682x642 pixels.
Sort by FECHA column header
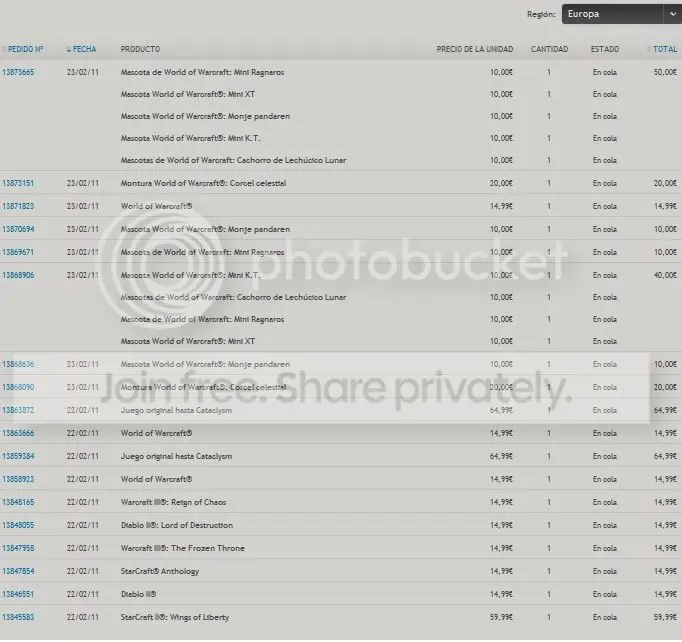pos(81,49)
